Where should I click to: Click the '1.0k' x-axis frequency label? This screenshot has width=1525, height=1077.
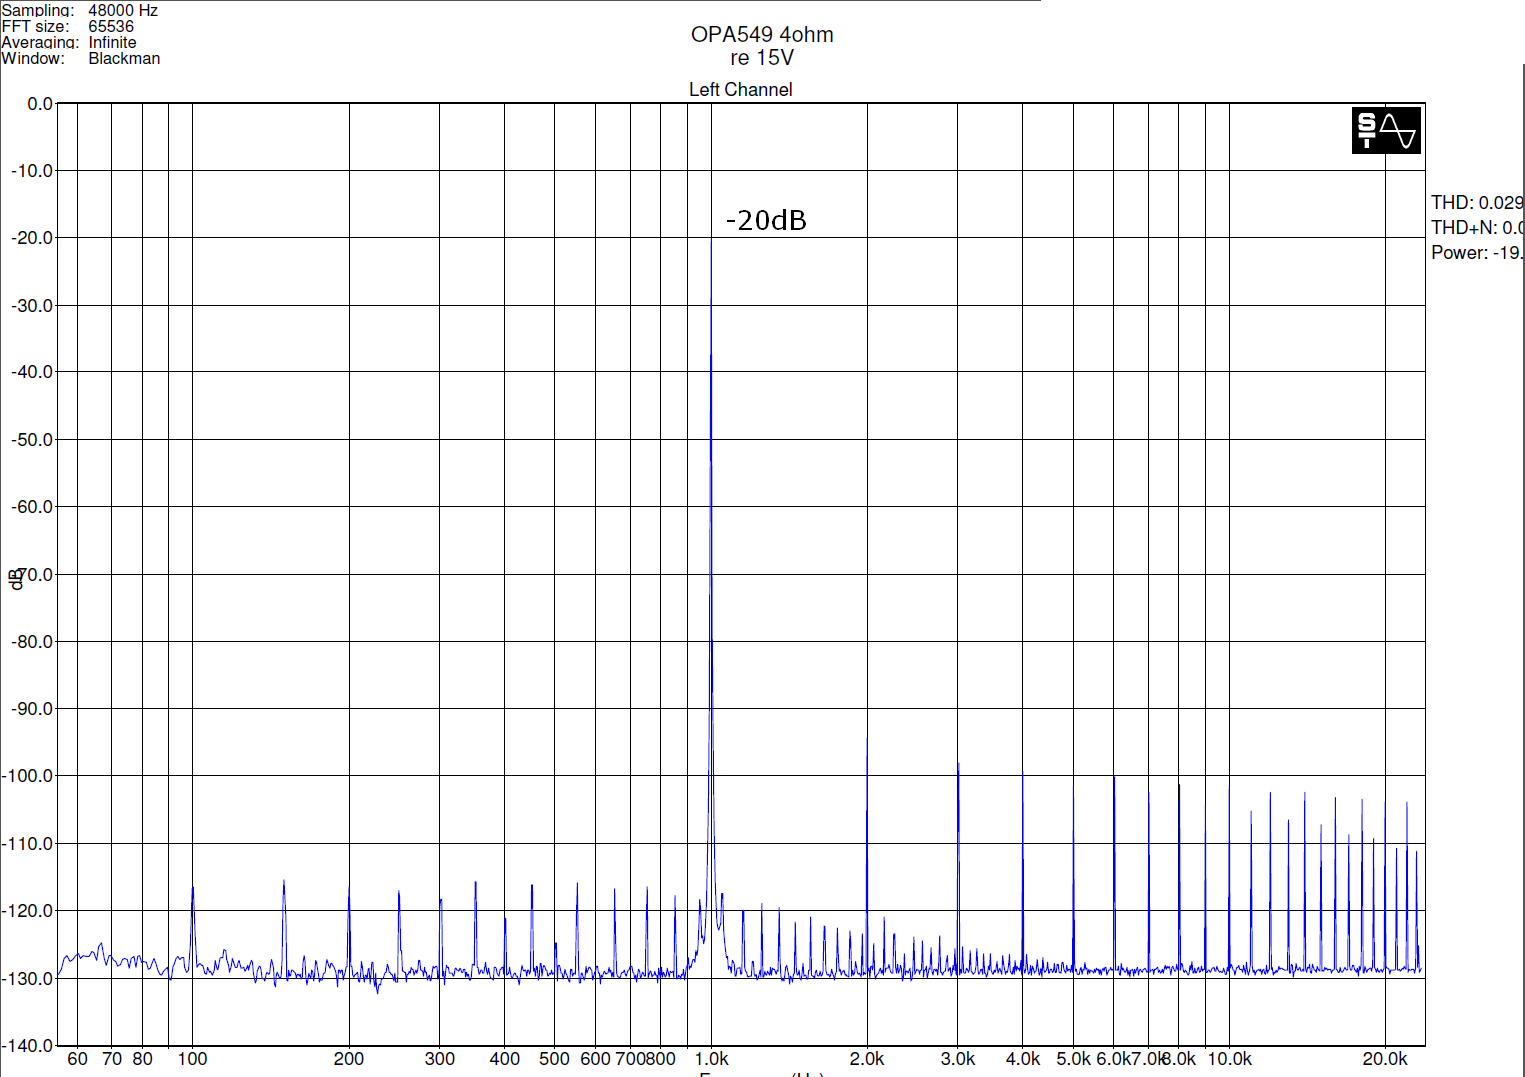tap(712, 1059)
